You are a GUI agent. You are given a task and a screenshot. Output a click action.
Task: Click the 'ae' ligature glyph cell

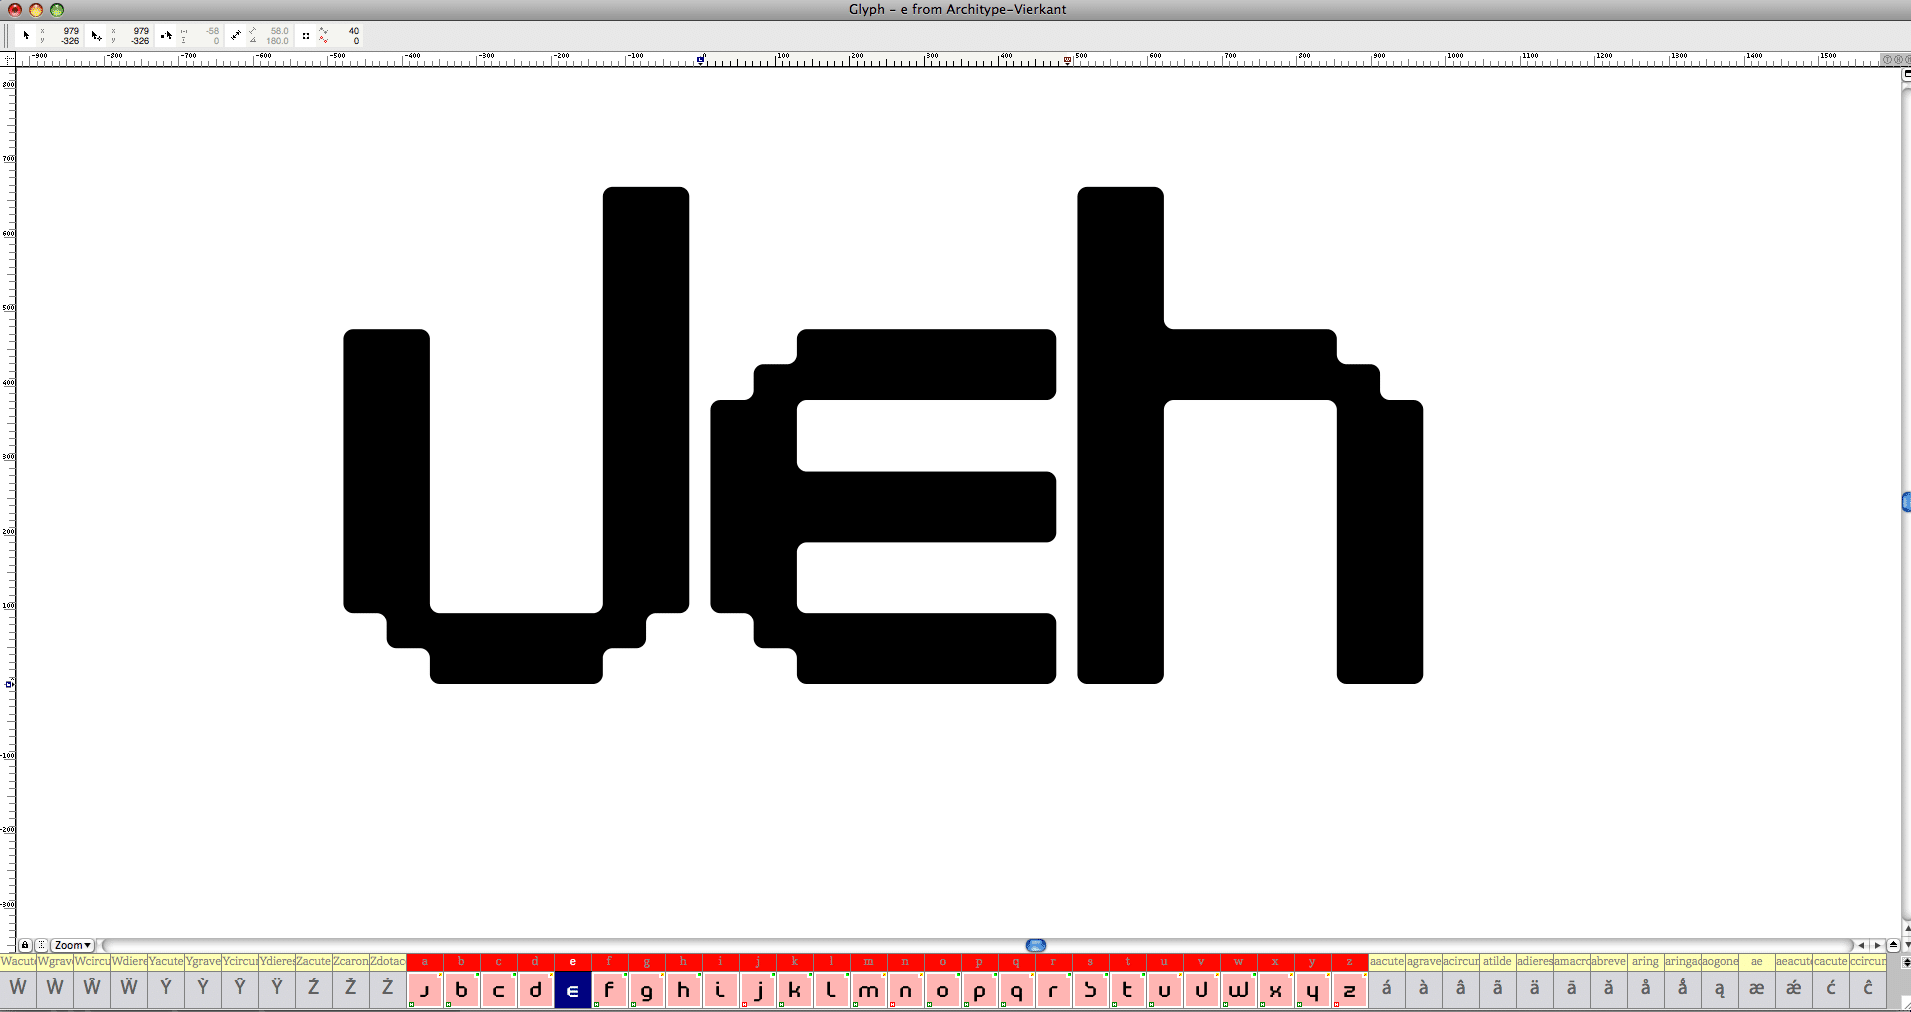1756,988
